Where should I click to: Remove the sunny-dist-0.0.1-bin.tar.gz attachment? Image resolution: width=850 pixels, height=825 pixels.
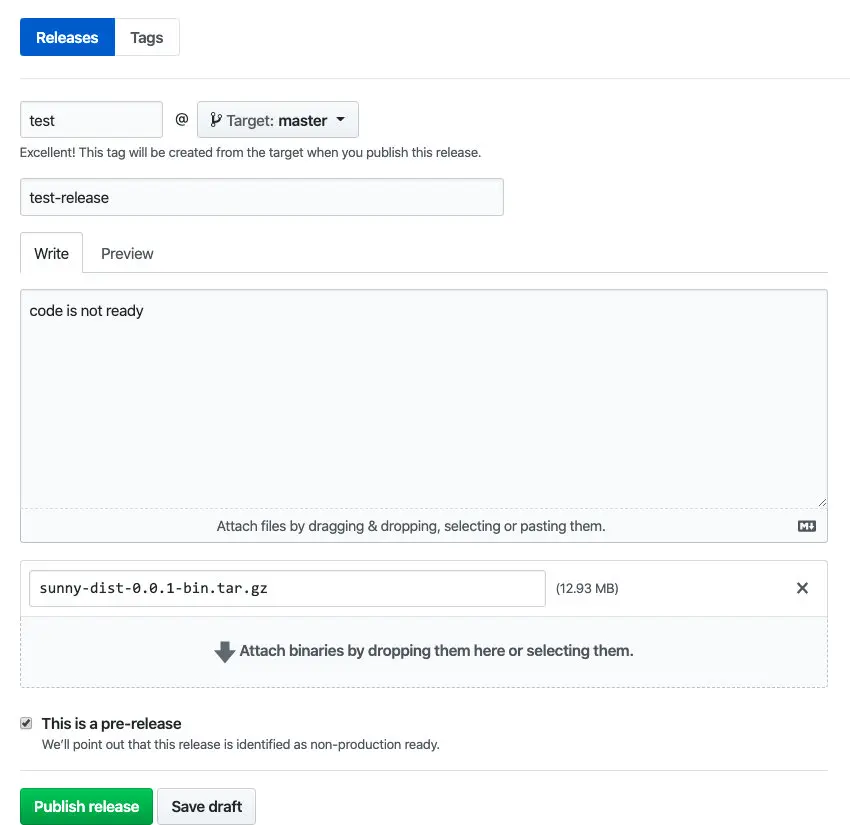[802, 588]
